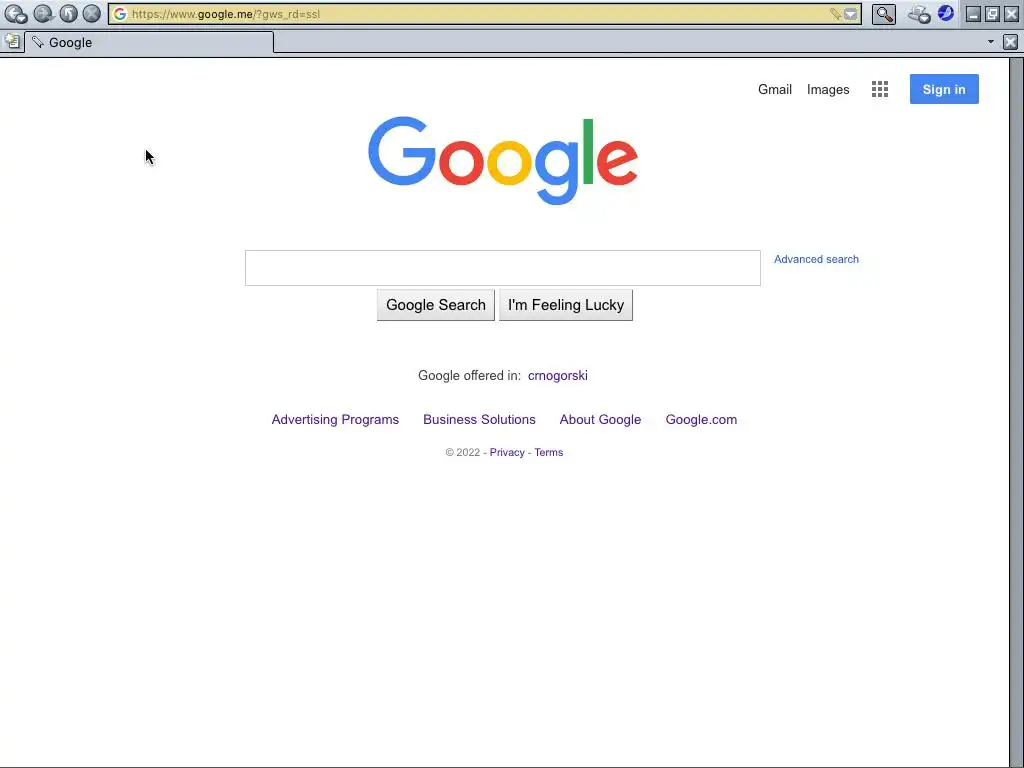1024x768 pixels.
Task: Open the Advertising Programs link
Action: pos(335,420)
